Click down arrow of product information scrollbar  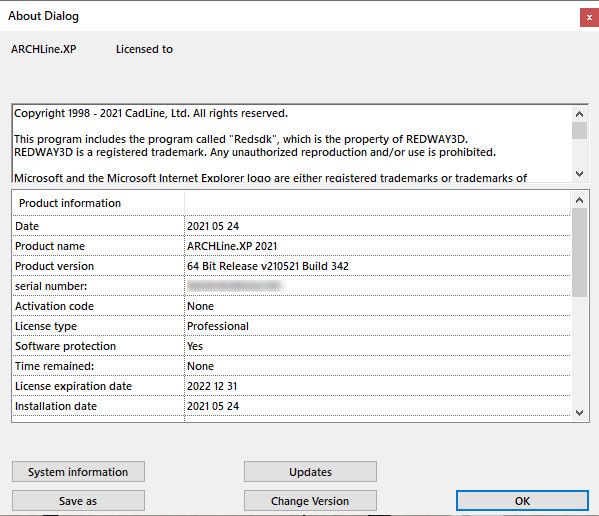point(579,412)
